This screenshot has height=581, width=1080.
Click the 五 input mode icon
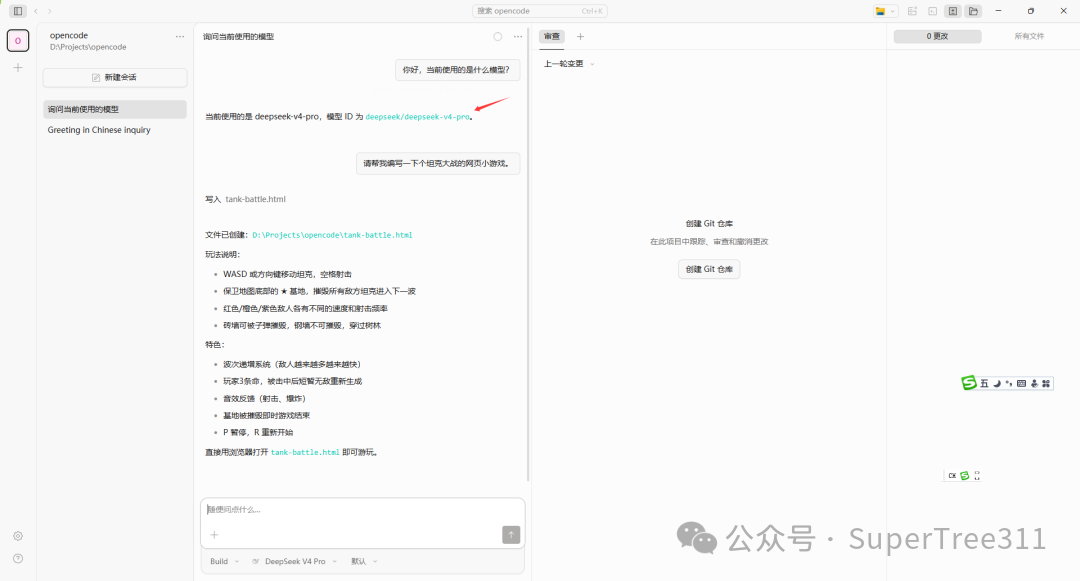click(984, 383)
